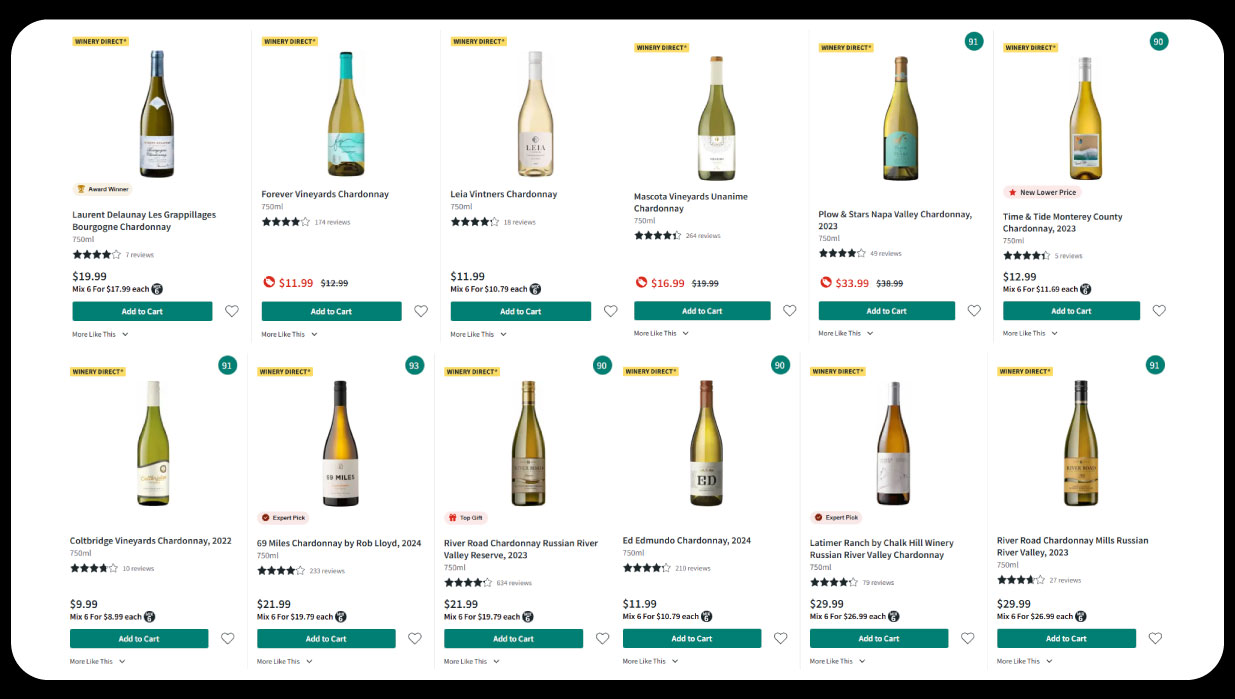Open More Like This under Latimer Ranch
1235x699 pixels.
pyautogui.click(x=837, y=661)
